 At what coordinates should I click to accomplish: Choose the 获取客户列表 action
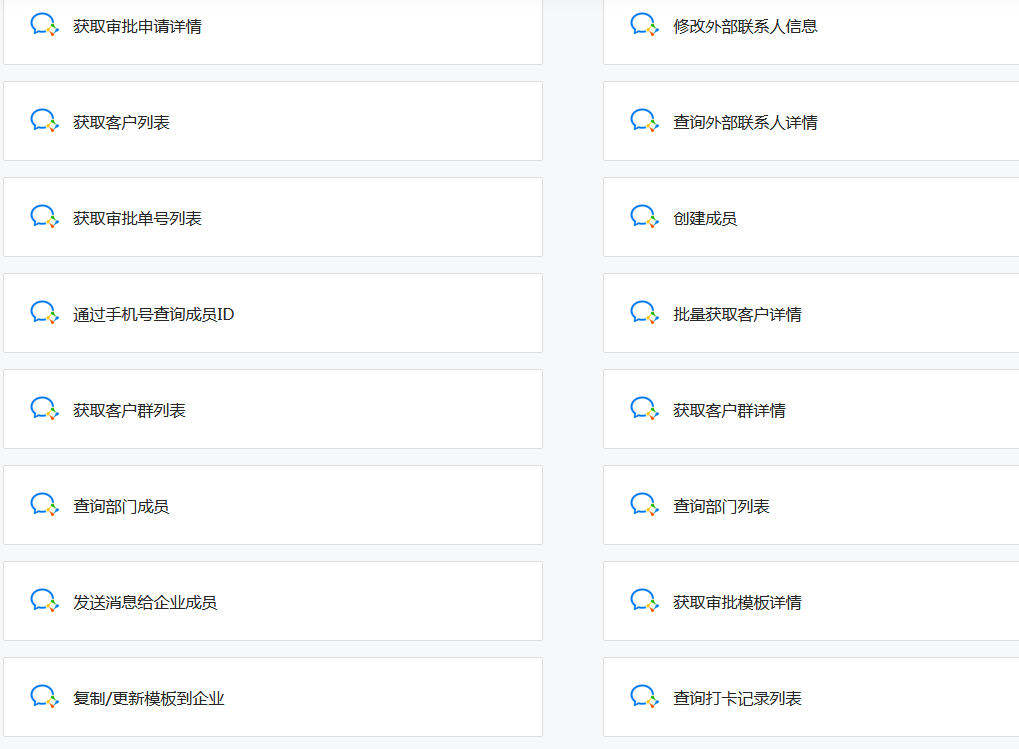[x=273, y=121]
